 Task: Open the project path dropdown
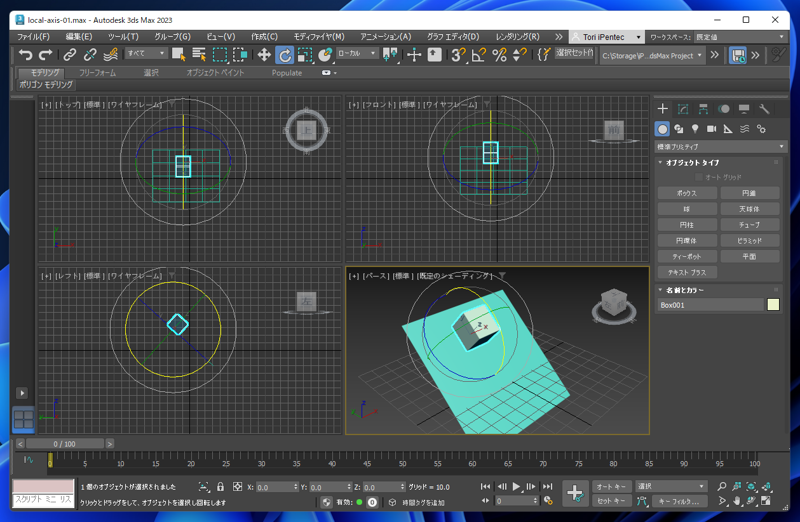[652, 55]
